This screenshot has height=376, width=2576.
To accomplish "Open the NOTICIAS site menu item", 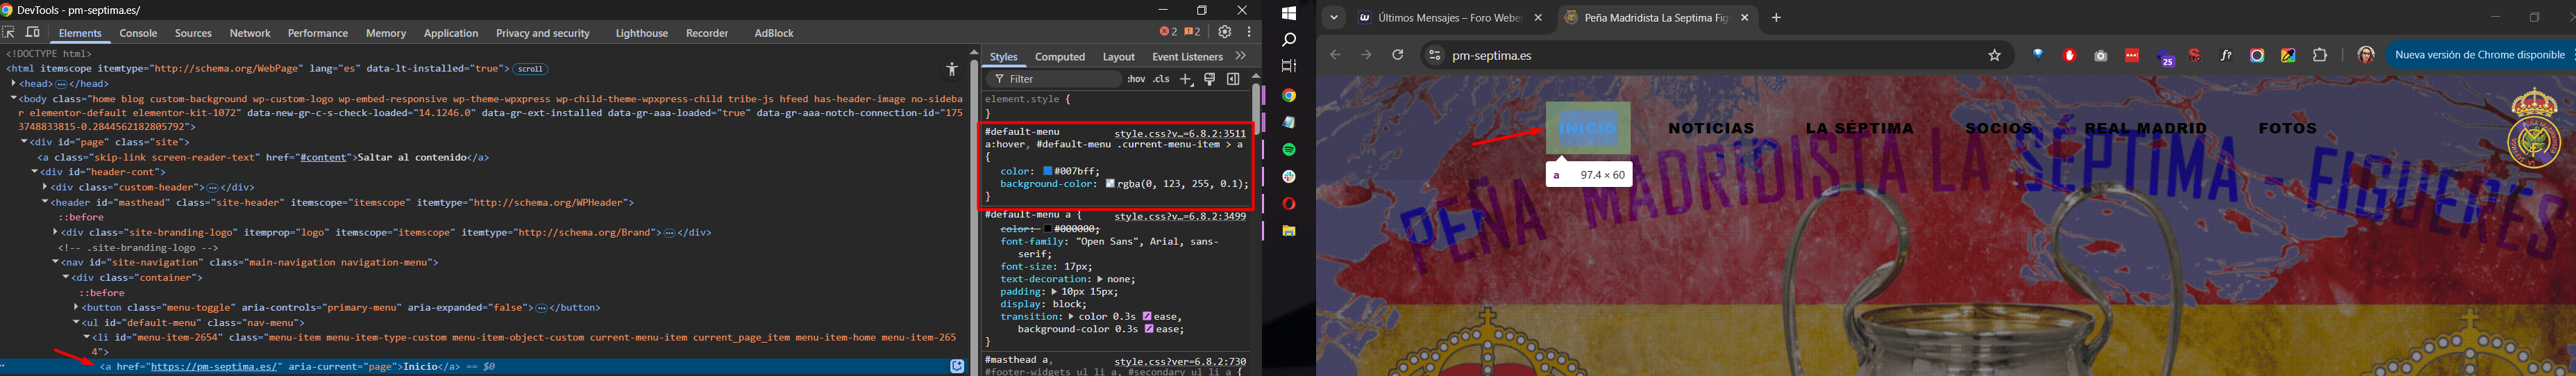I will pos(1711,129).
